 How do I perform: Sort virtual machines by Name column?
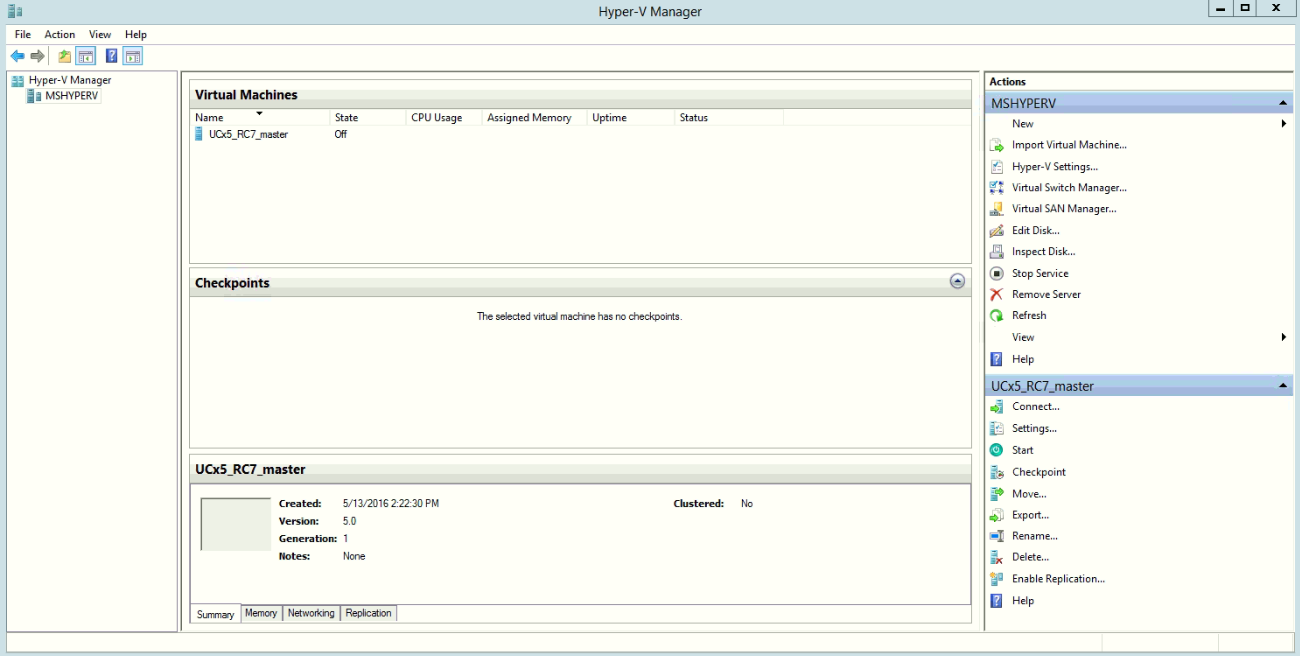260,118
